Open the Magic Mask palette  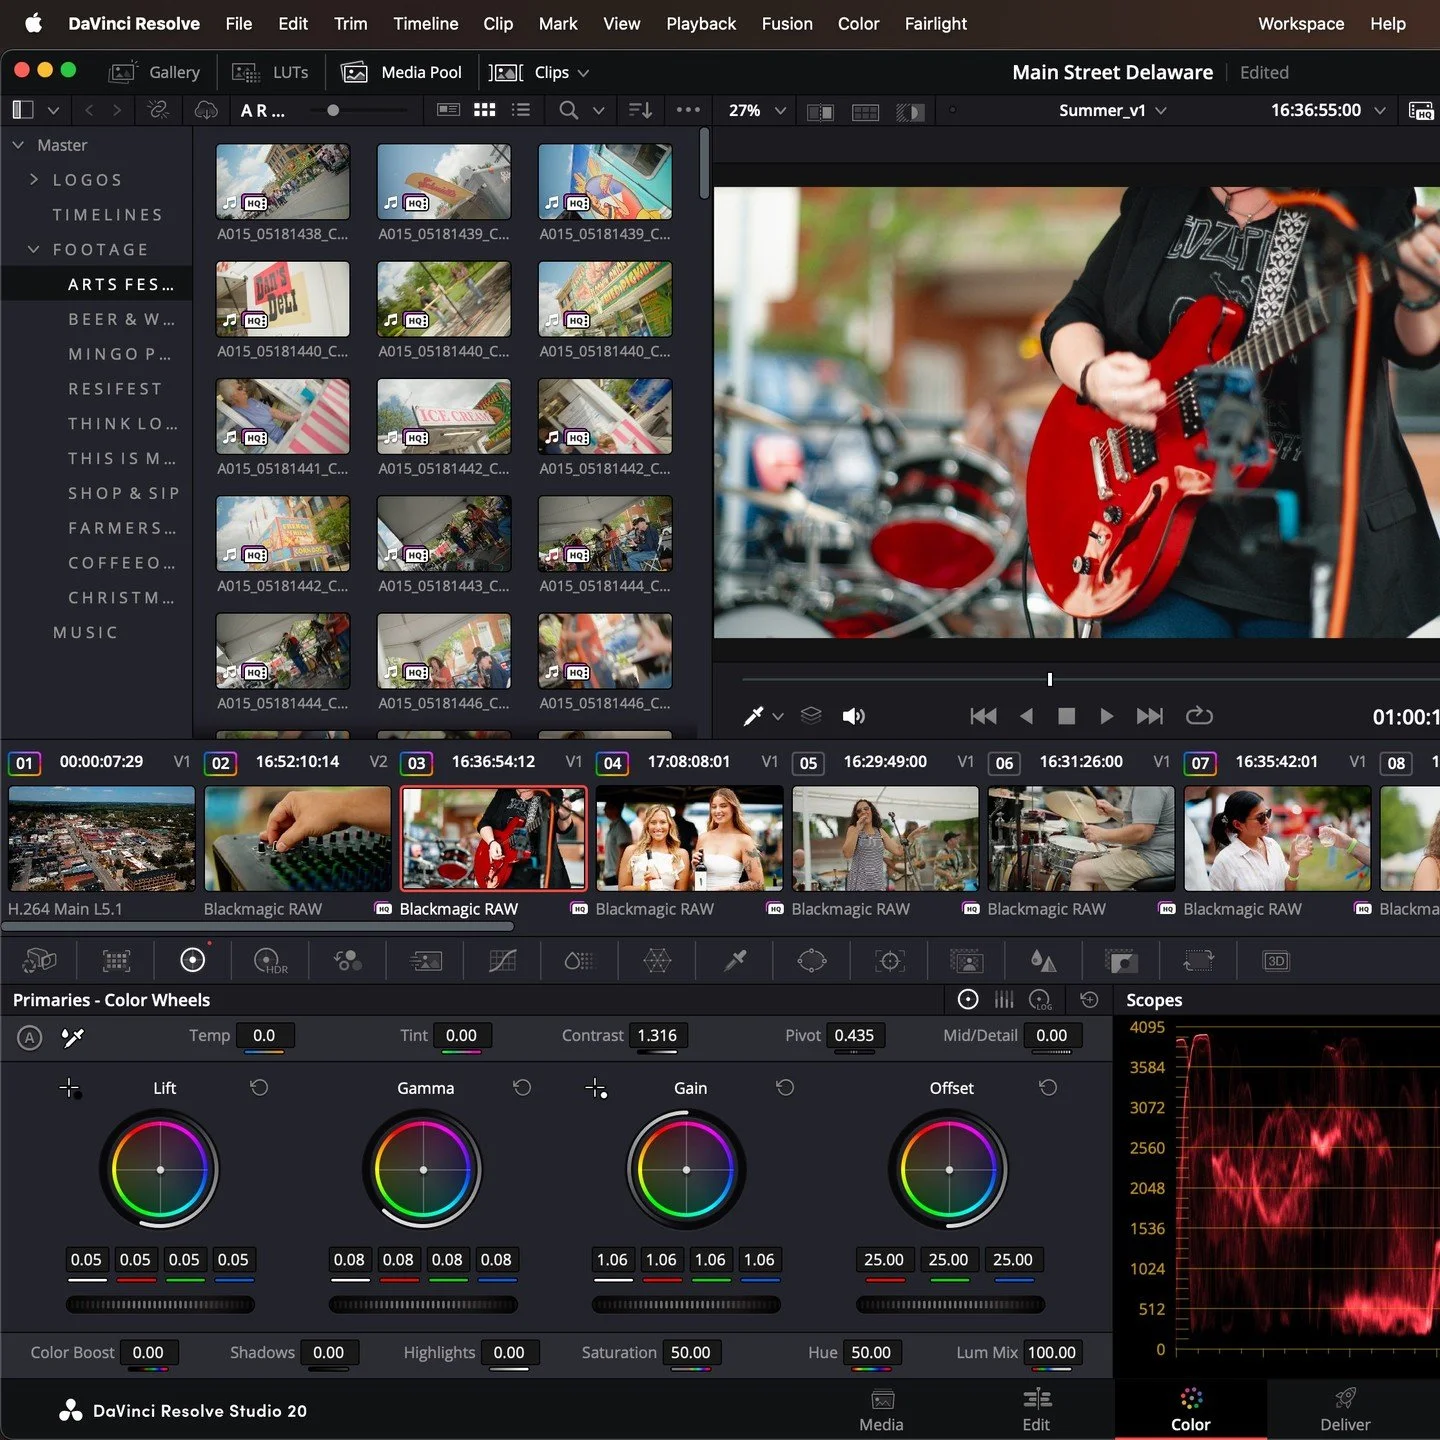click(x=966, y=961)
